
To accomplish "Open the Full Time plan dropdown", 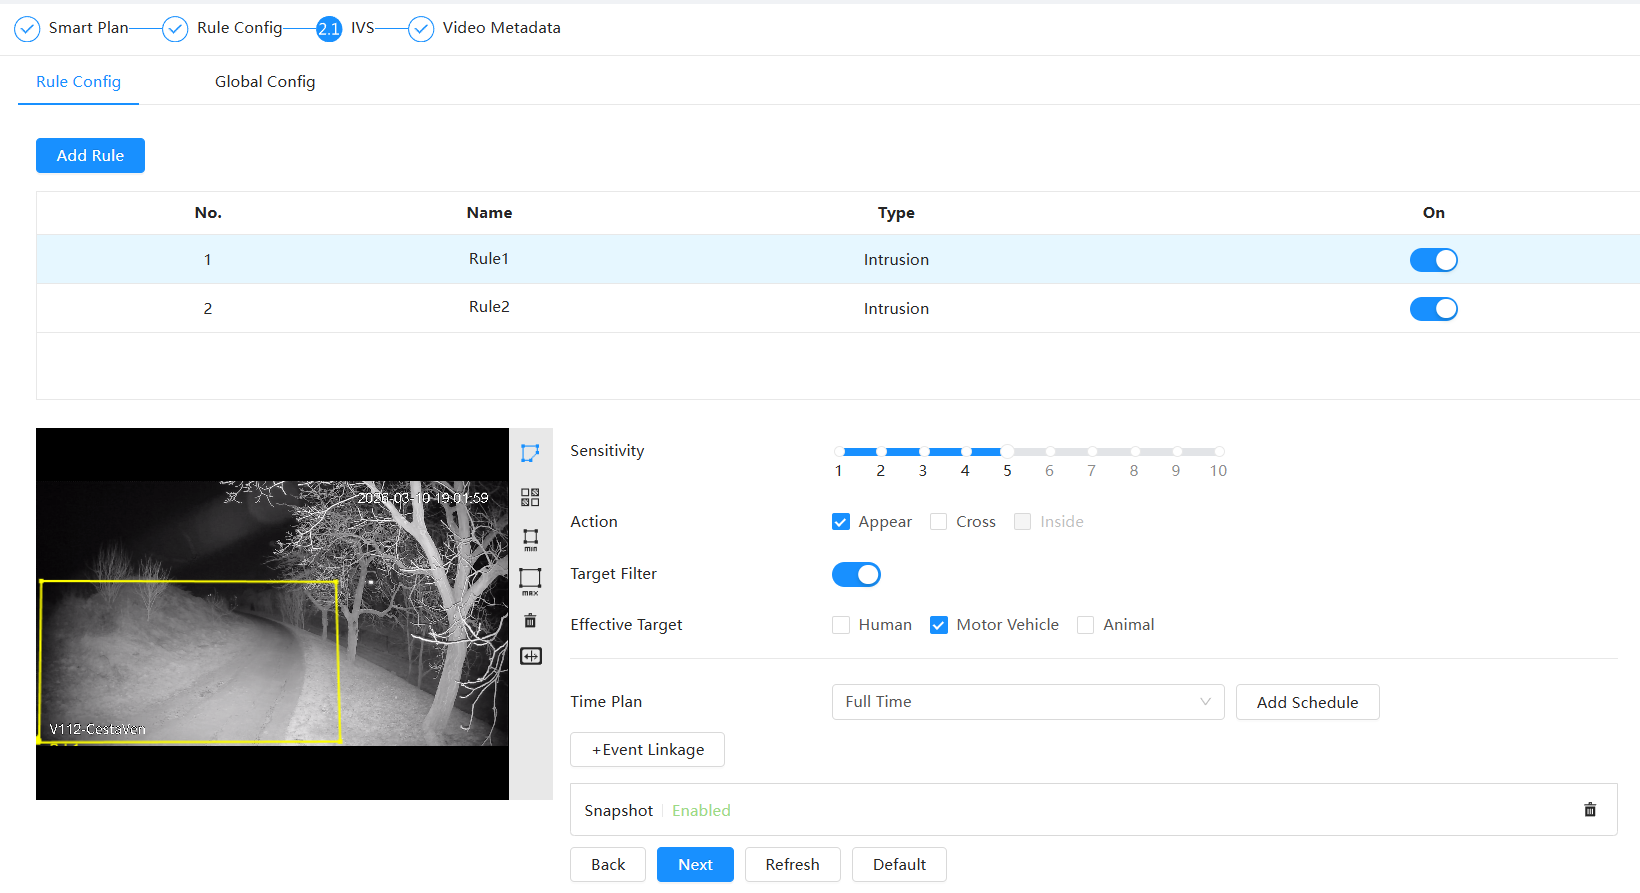I will coord(1027,702).
